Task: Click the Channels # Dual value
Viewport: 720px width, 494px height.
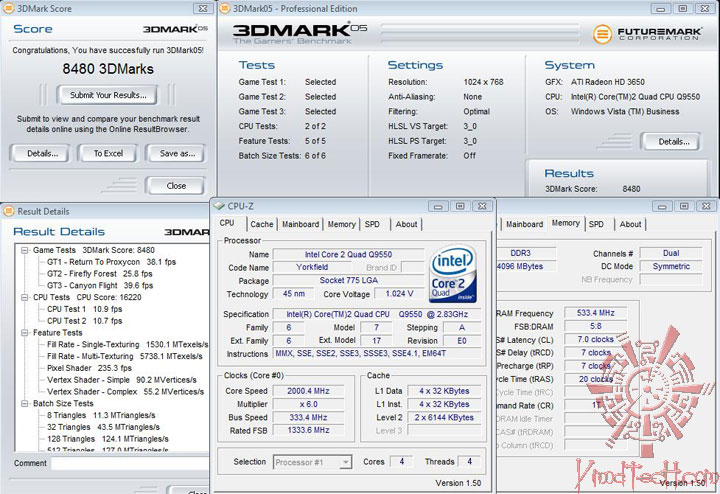Action: (671, 253)
